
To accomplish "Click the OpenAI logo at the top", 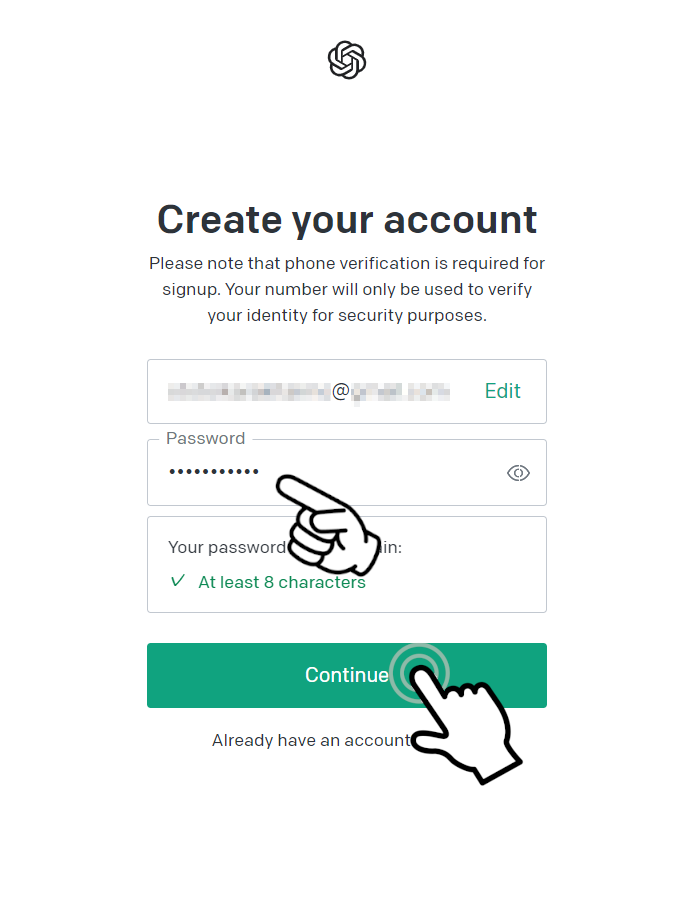I will point(347,60).
